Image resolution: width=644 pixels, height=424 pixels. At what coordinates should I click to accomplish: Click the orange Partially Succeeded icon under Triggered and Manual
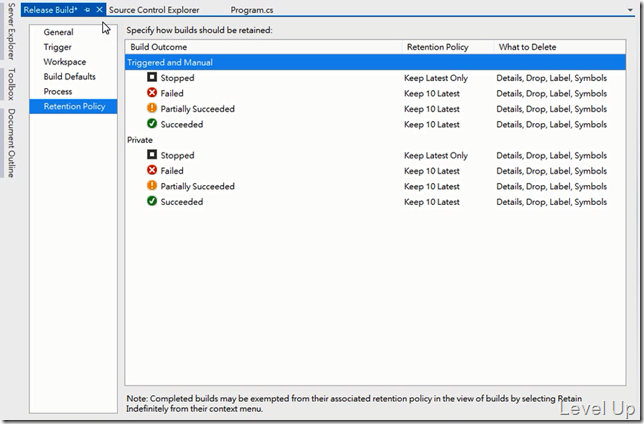coord(152,108)
